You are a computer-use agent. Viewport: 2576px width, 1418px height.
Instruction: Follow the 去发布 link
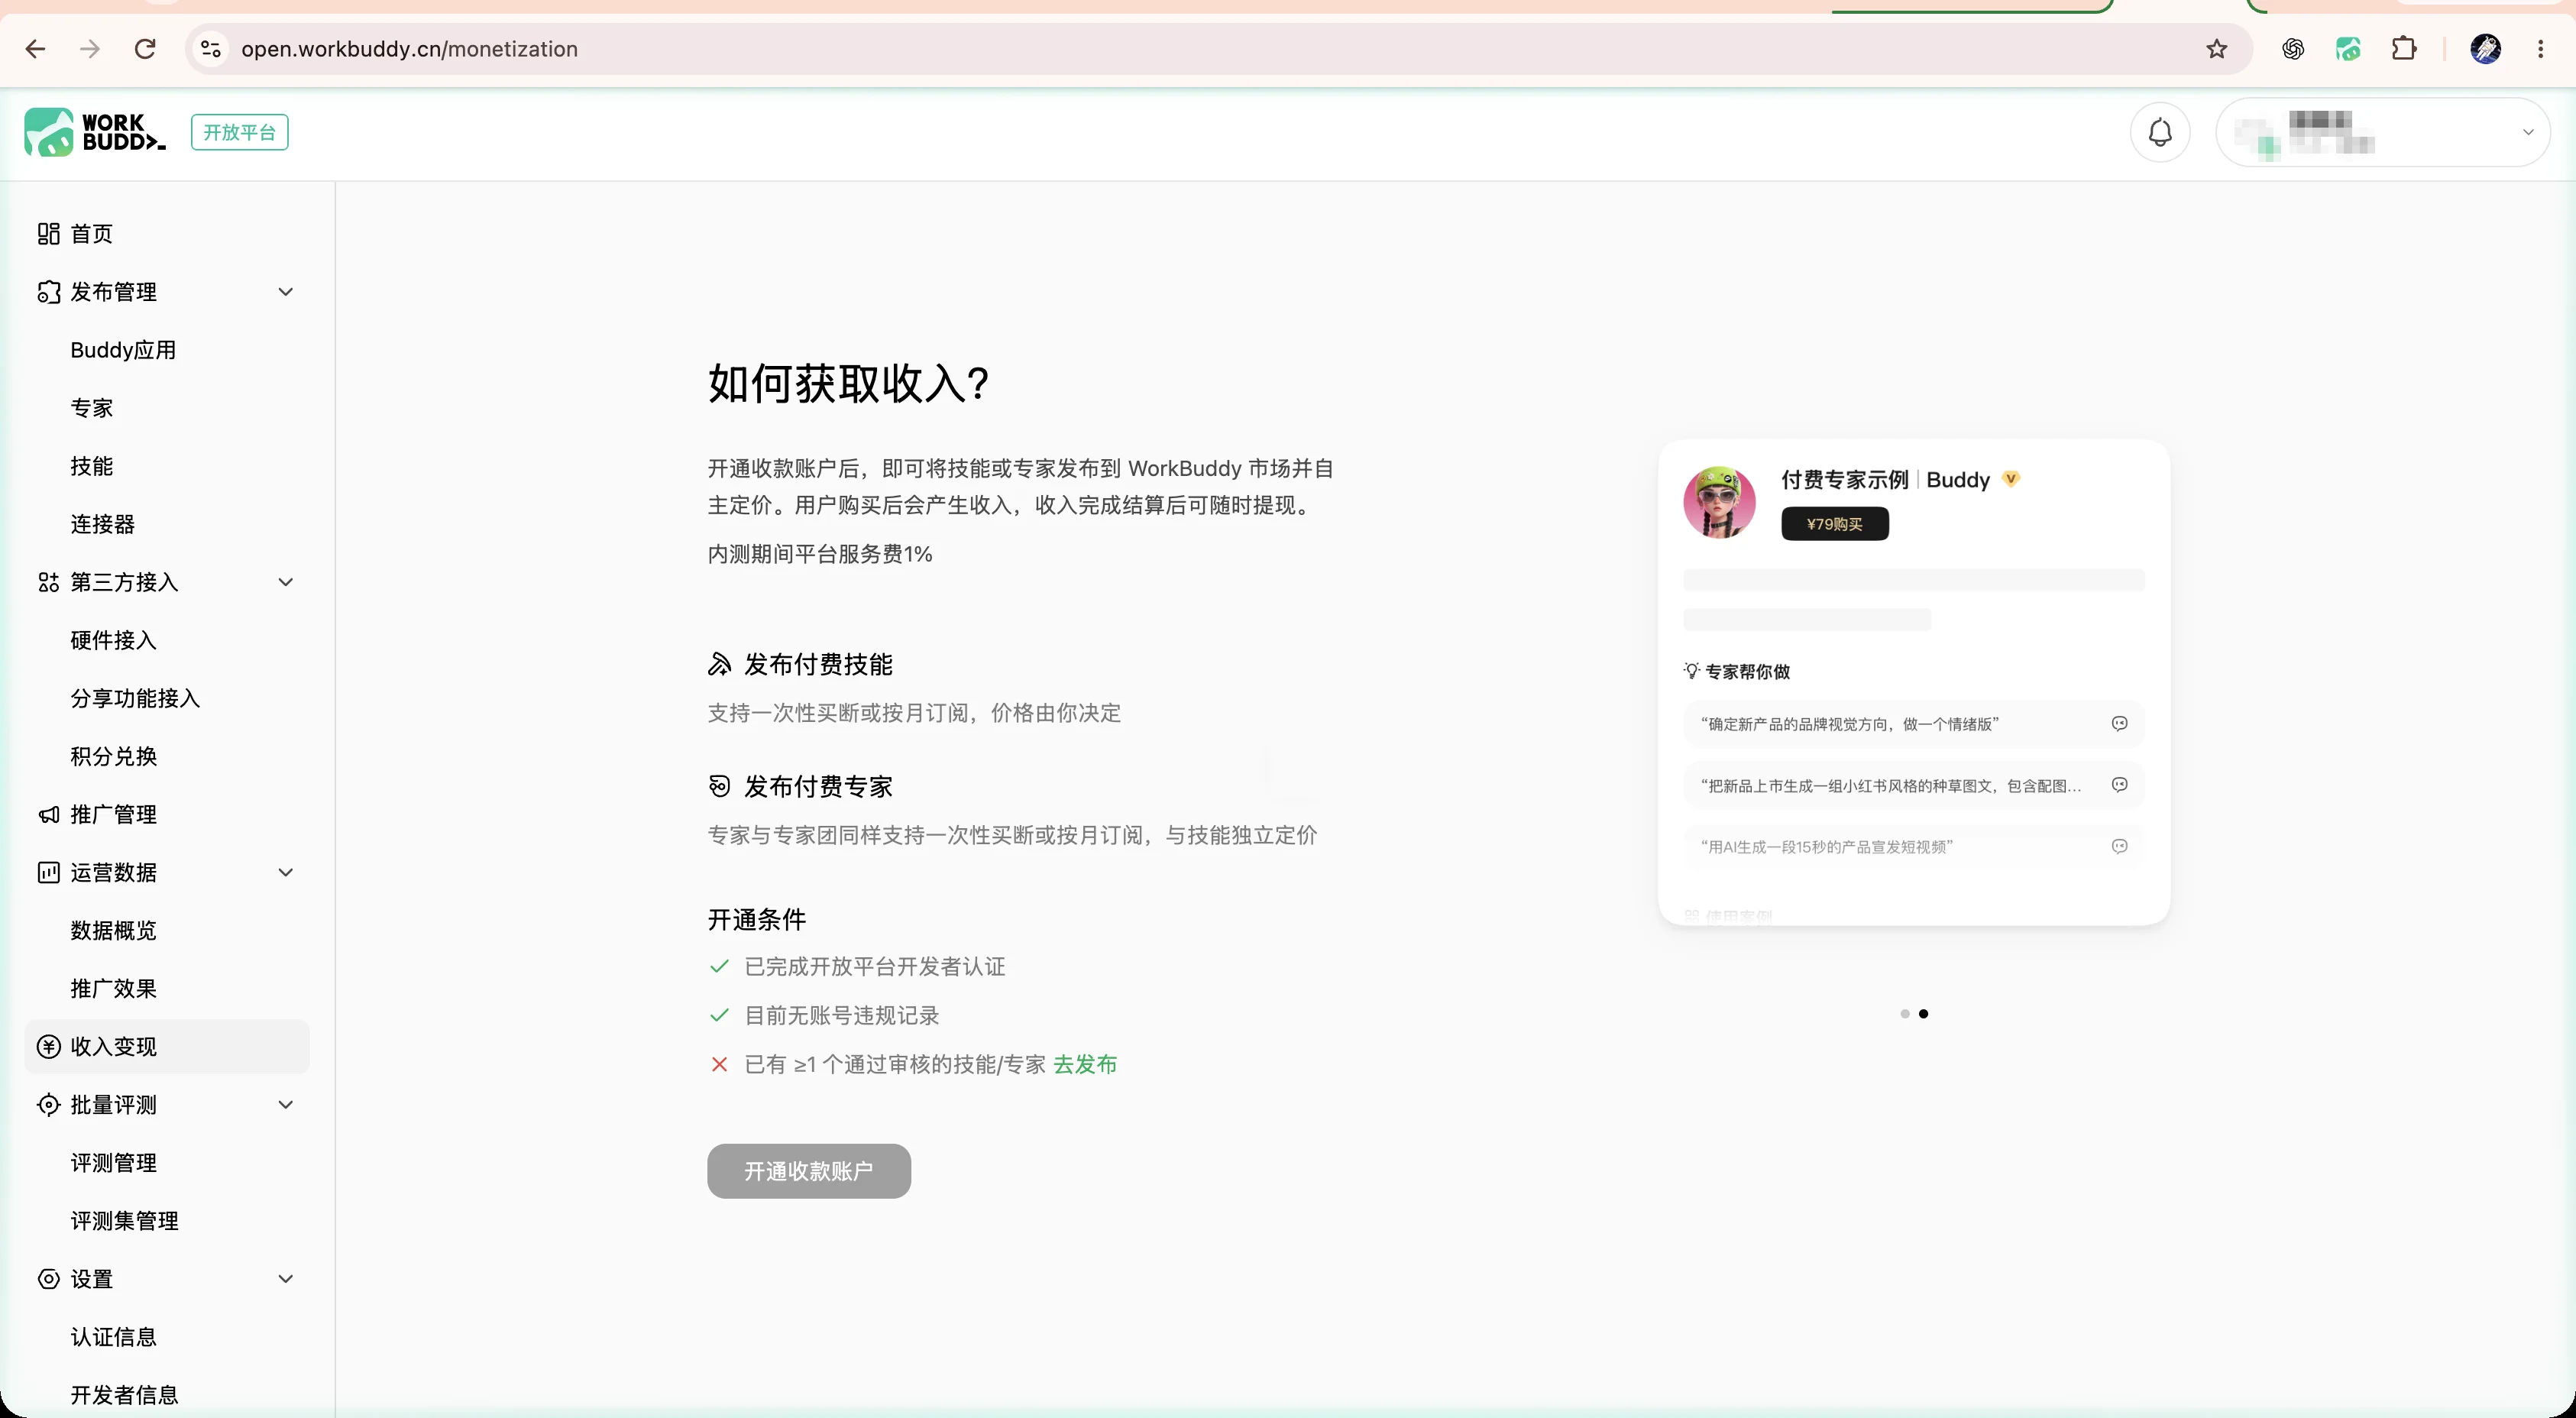pos(1085,1065)
